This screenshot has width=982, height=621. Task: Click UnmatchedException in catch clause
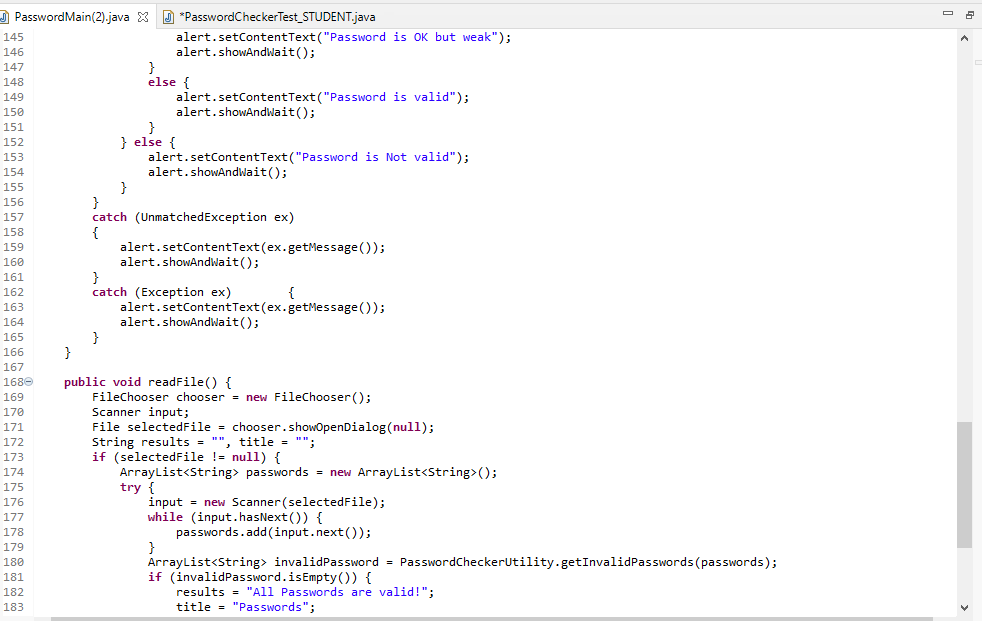click(204, 217)
